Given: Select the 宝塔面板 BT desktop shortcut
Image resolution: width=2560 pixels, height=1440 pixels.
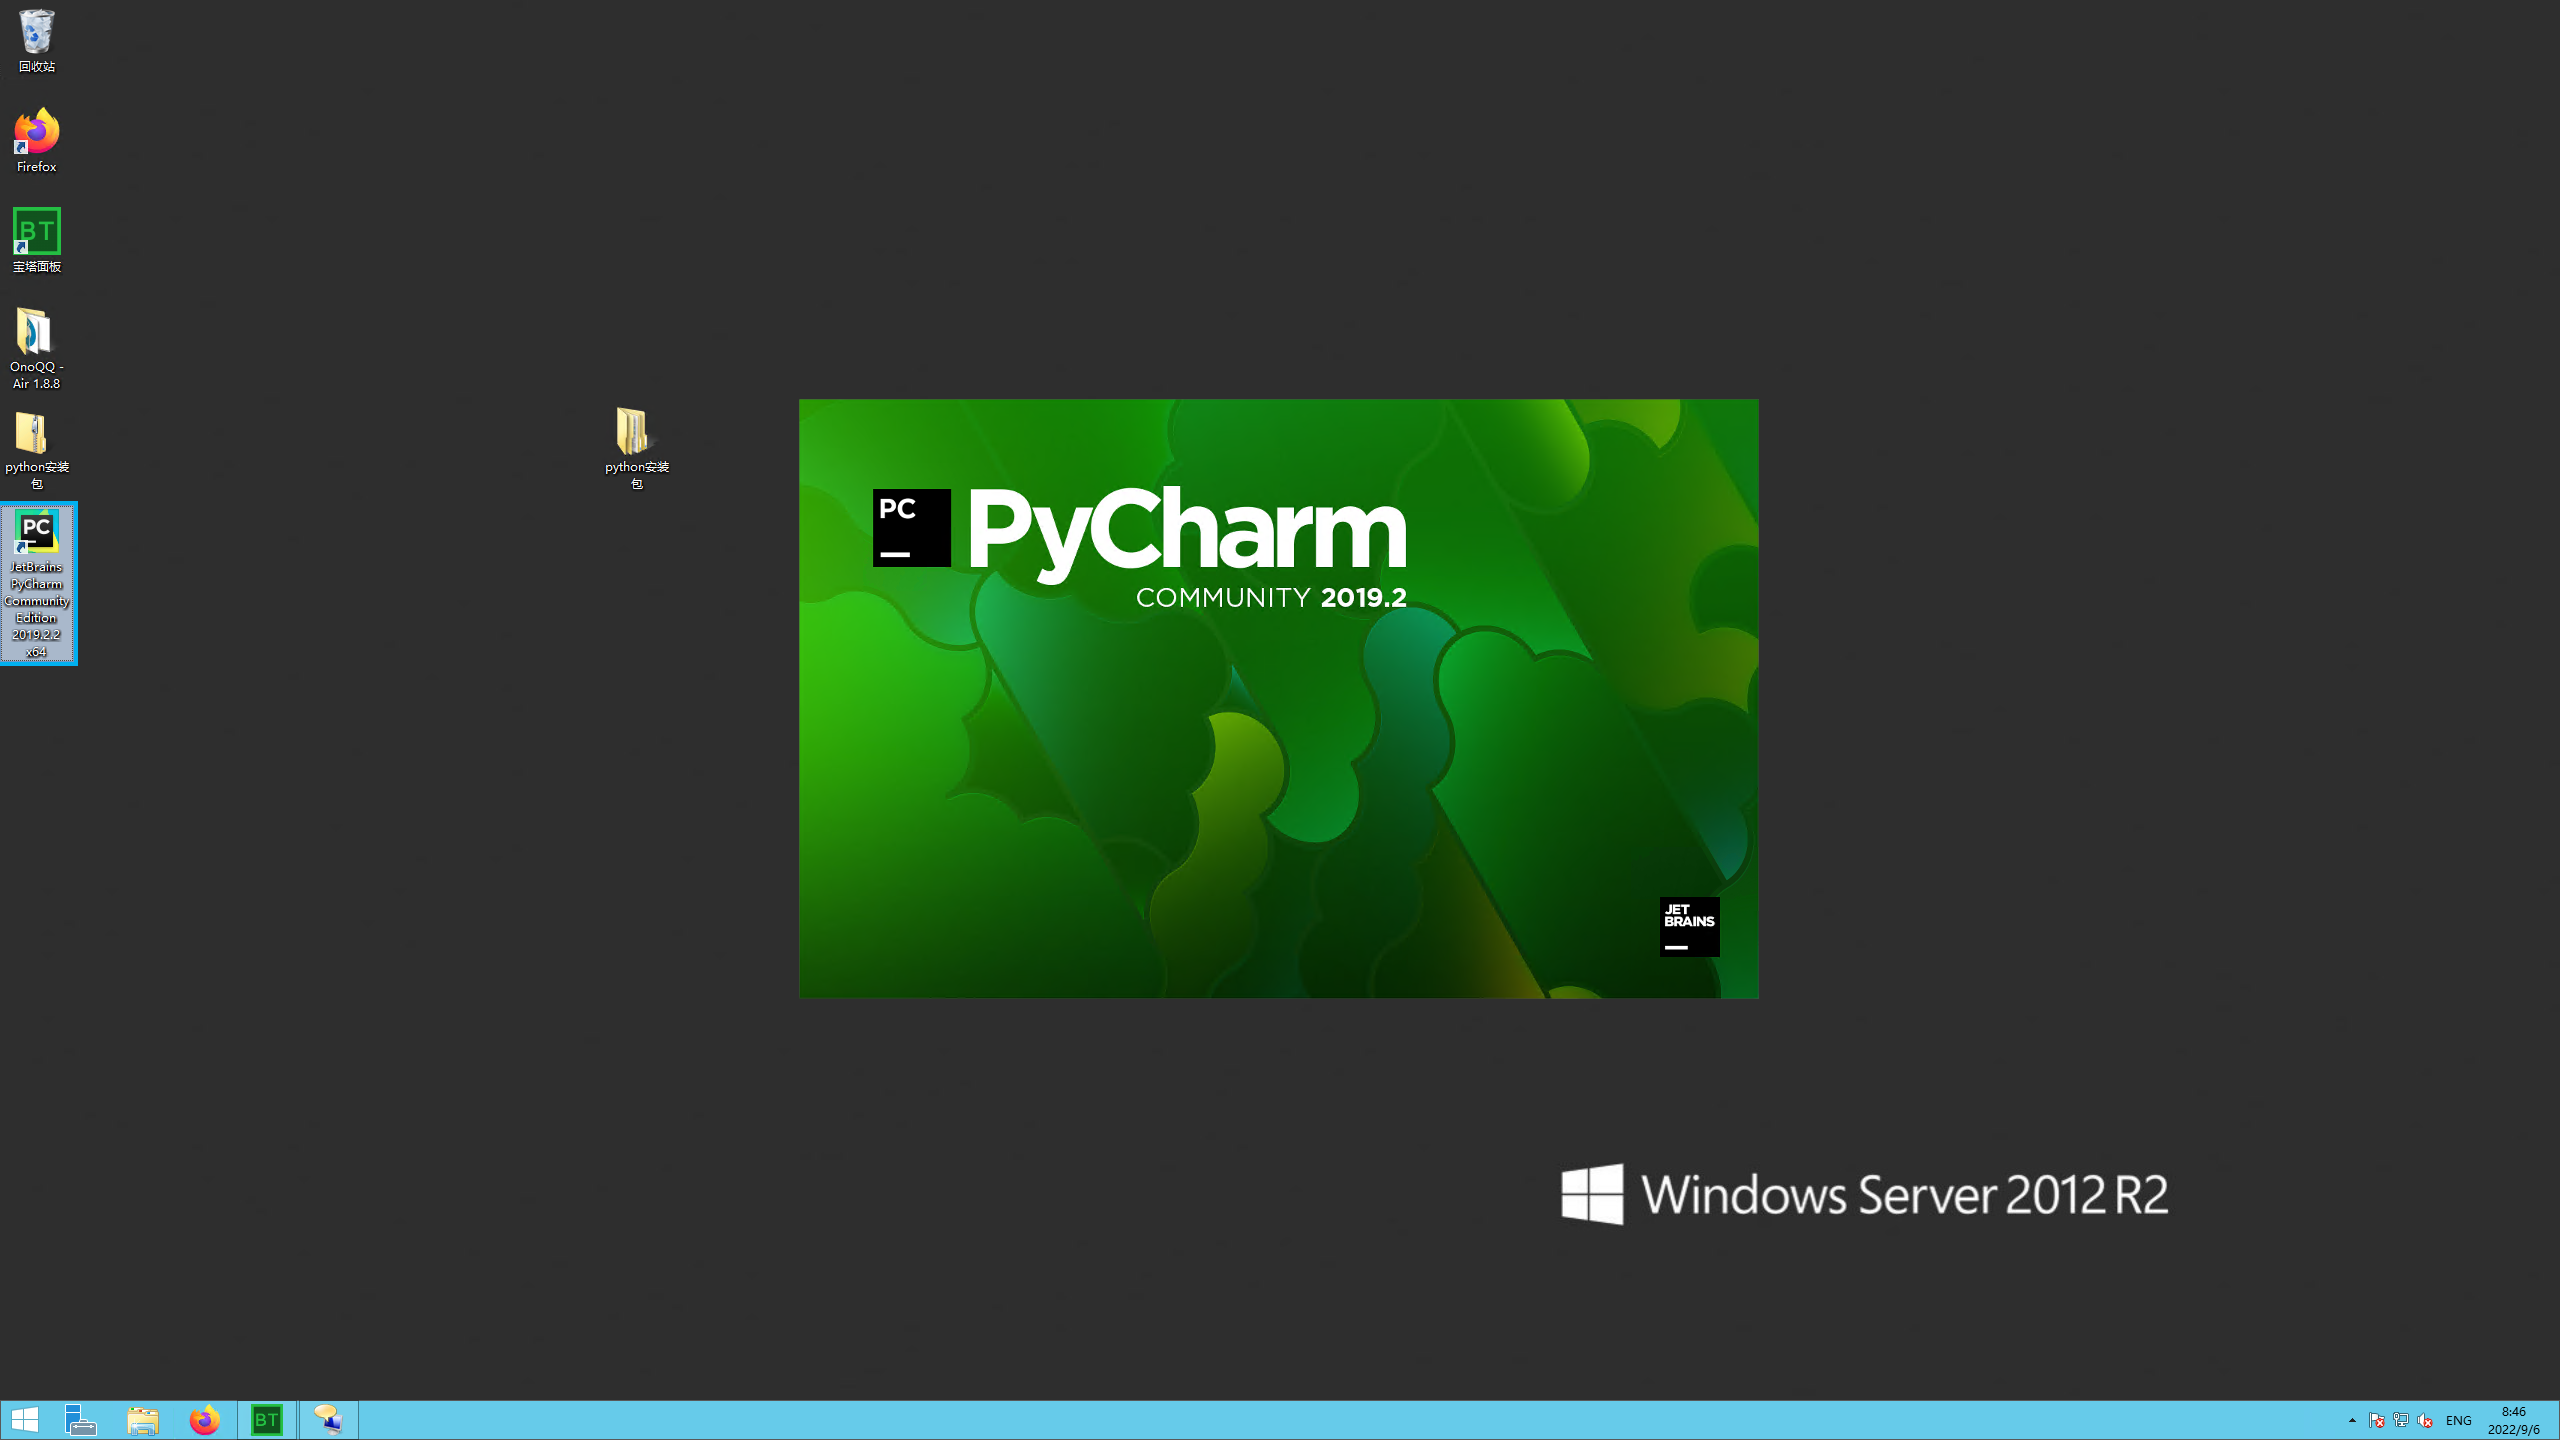Looking at the screenshot, I should 36,240.
